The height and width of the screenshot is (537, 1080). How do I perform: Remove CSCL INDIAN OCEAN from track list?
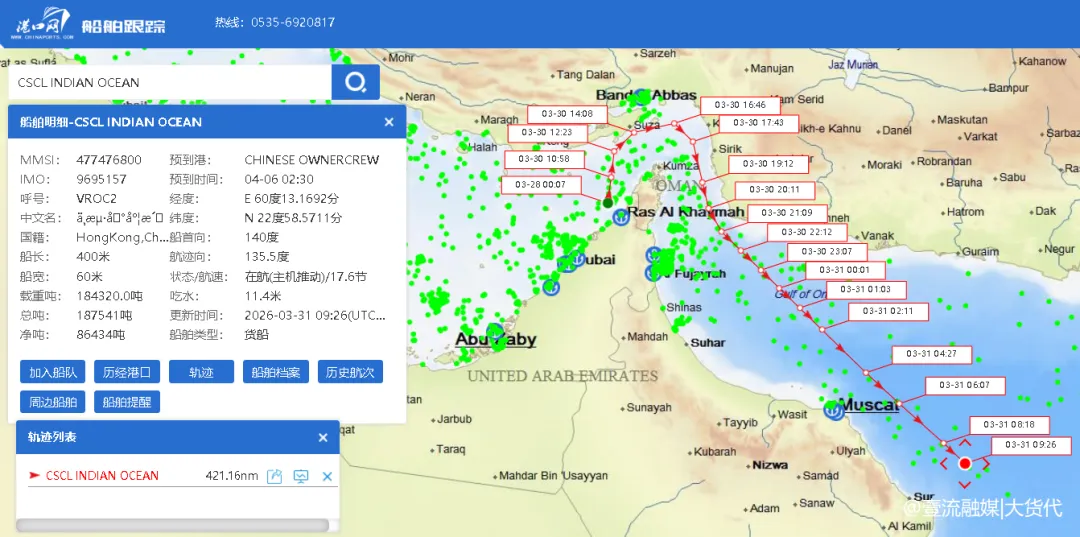(x=327, y=476)
